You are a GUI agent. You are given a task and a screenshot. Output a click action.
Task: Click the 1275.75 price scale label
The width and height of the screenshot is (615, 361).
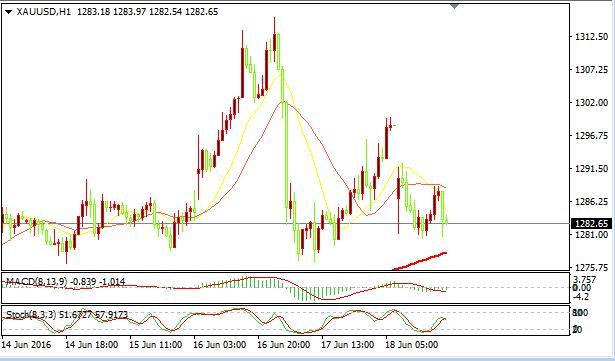591,267
